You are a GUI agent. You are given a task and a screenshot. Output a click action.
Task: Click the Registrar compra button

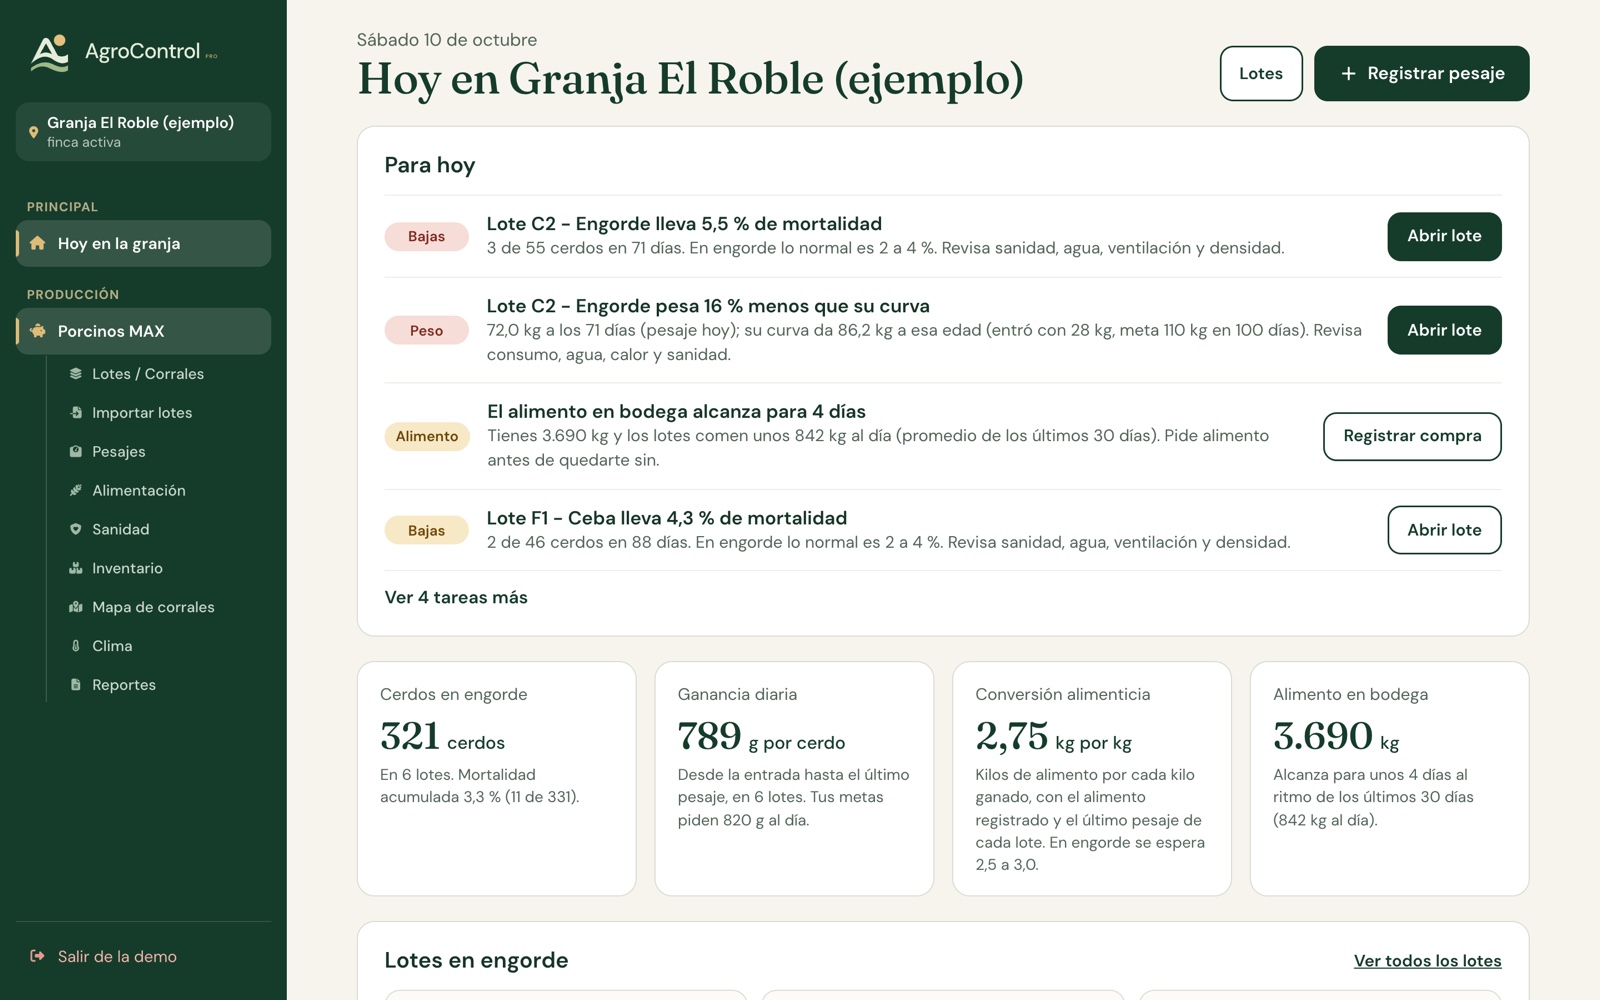point(1412,436)
